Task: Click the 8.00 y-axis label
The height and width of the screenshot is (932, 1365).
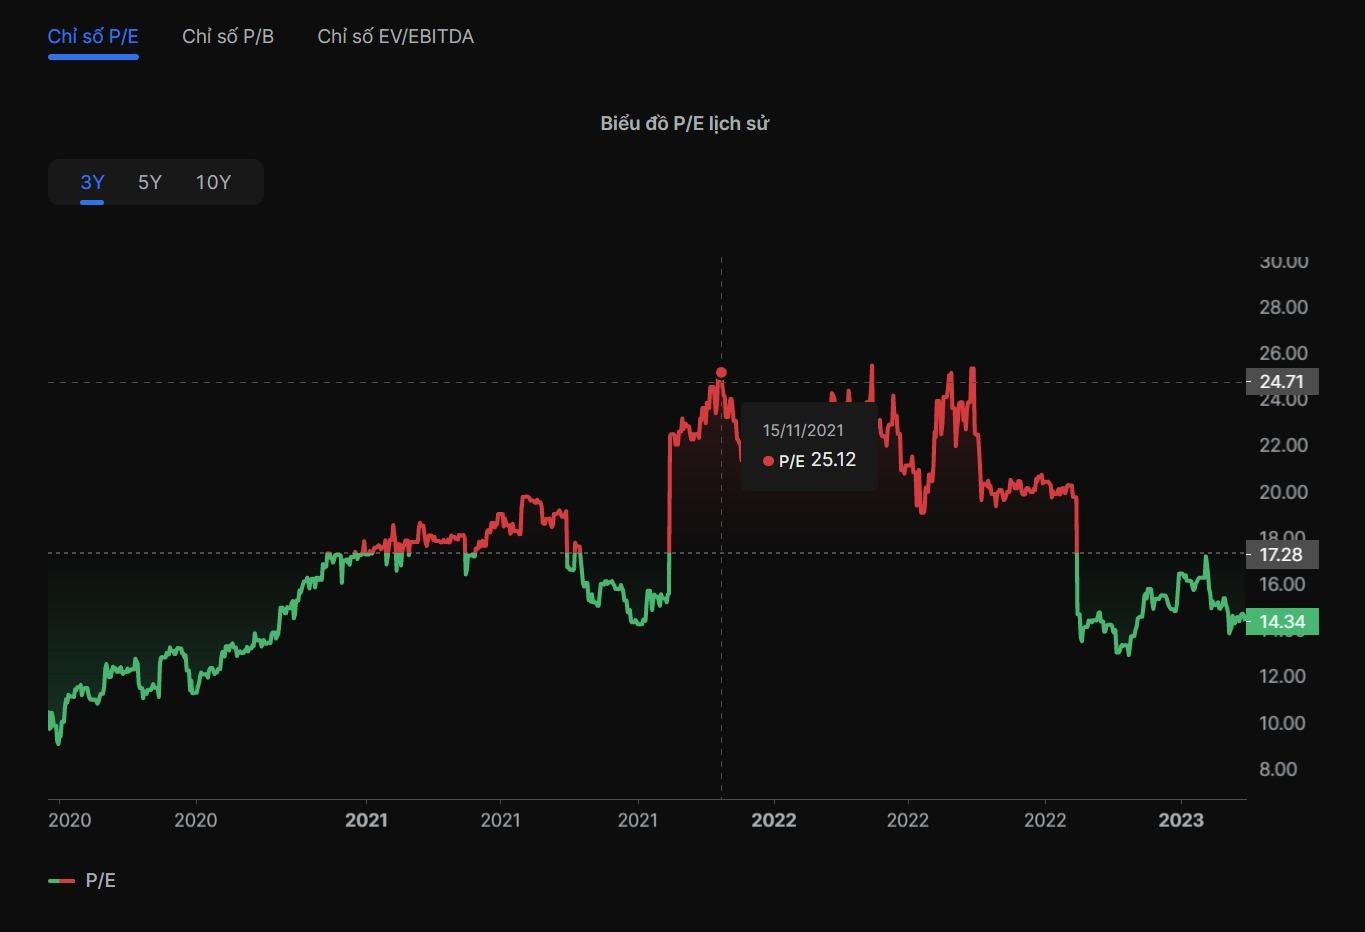Action: pyautogui.click(x=1278, y=769)
